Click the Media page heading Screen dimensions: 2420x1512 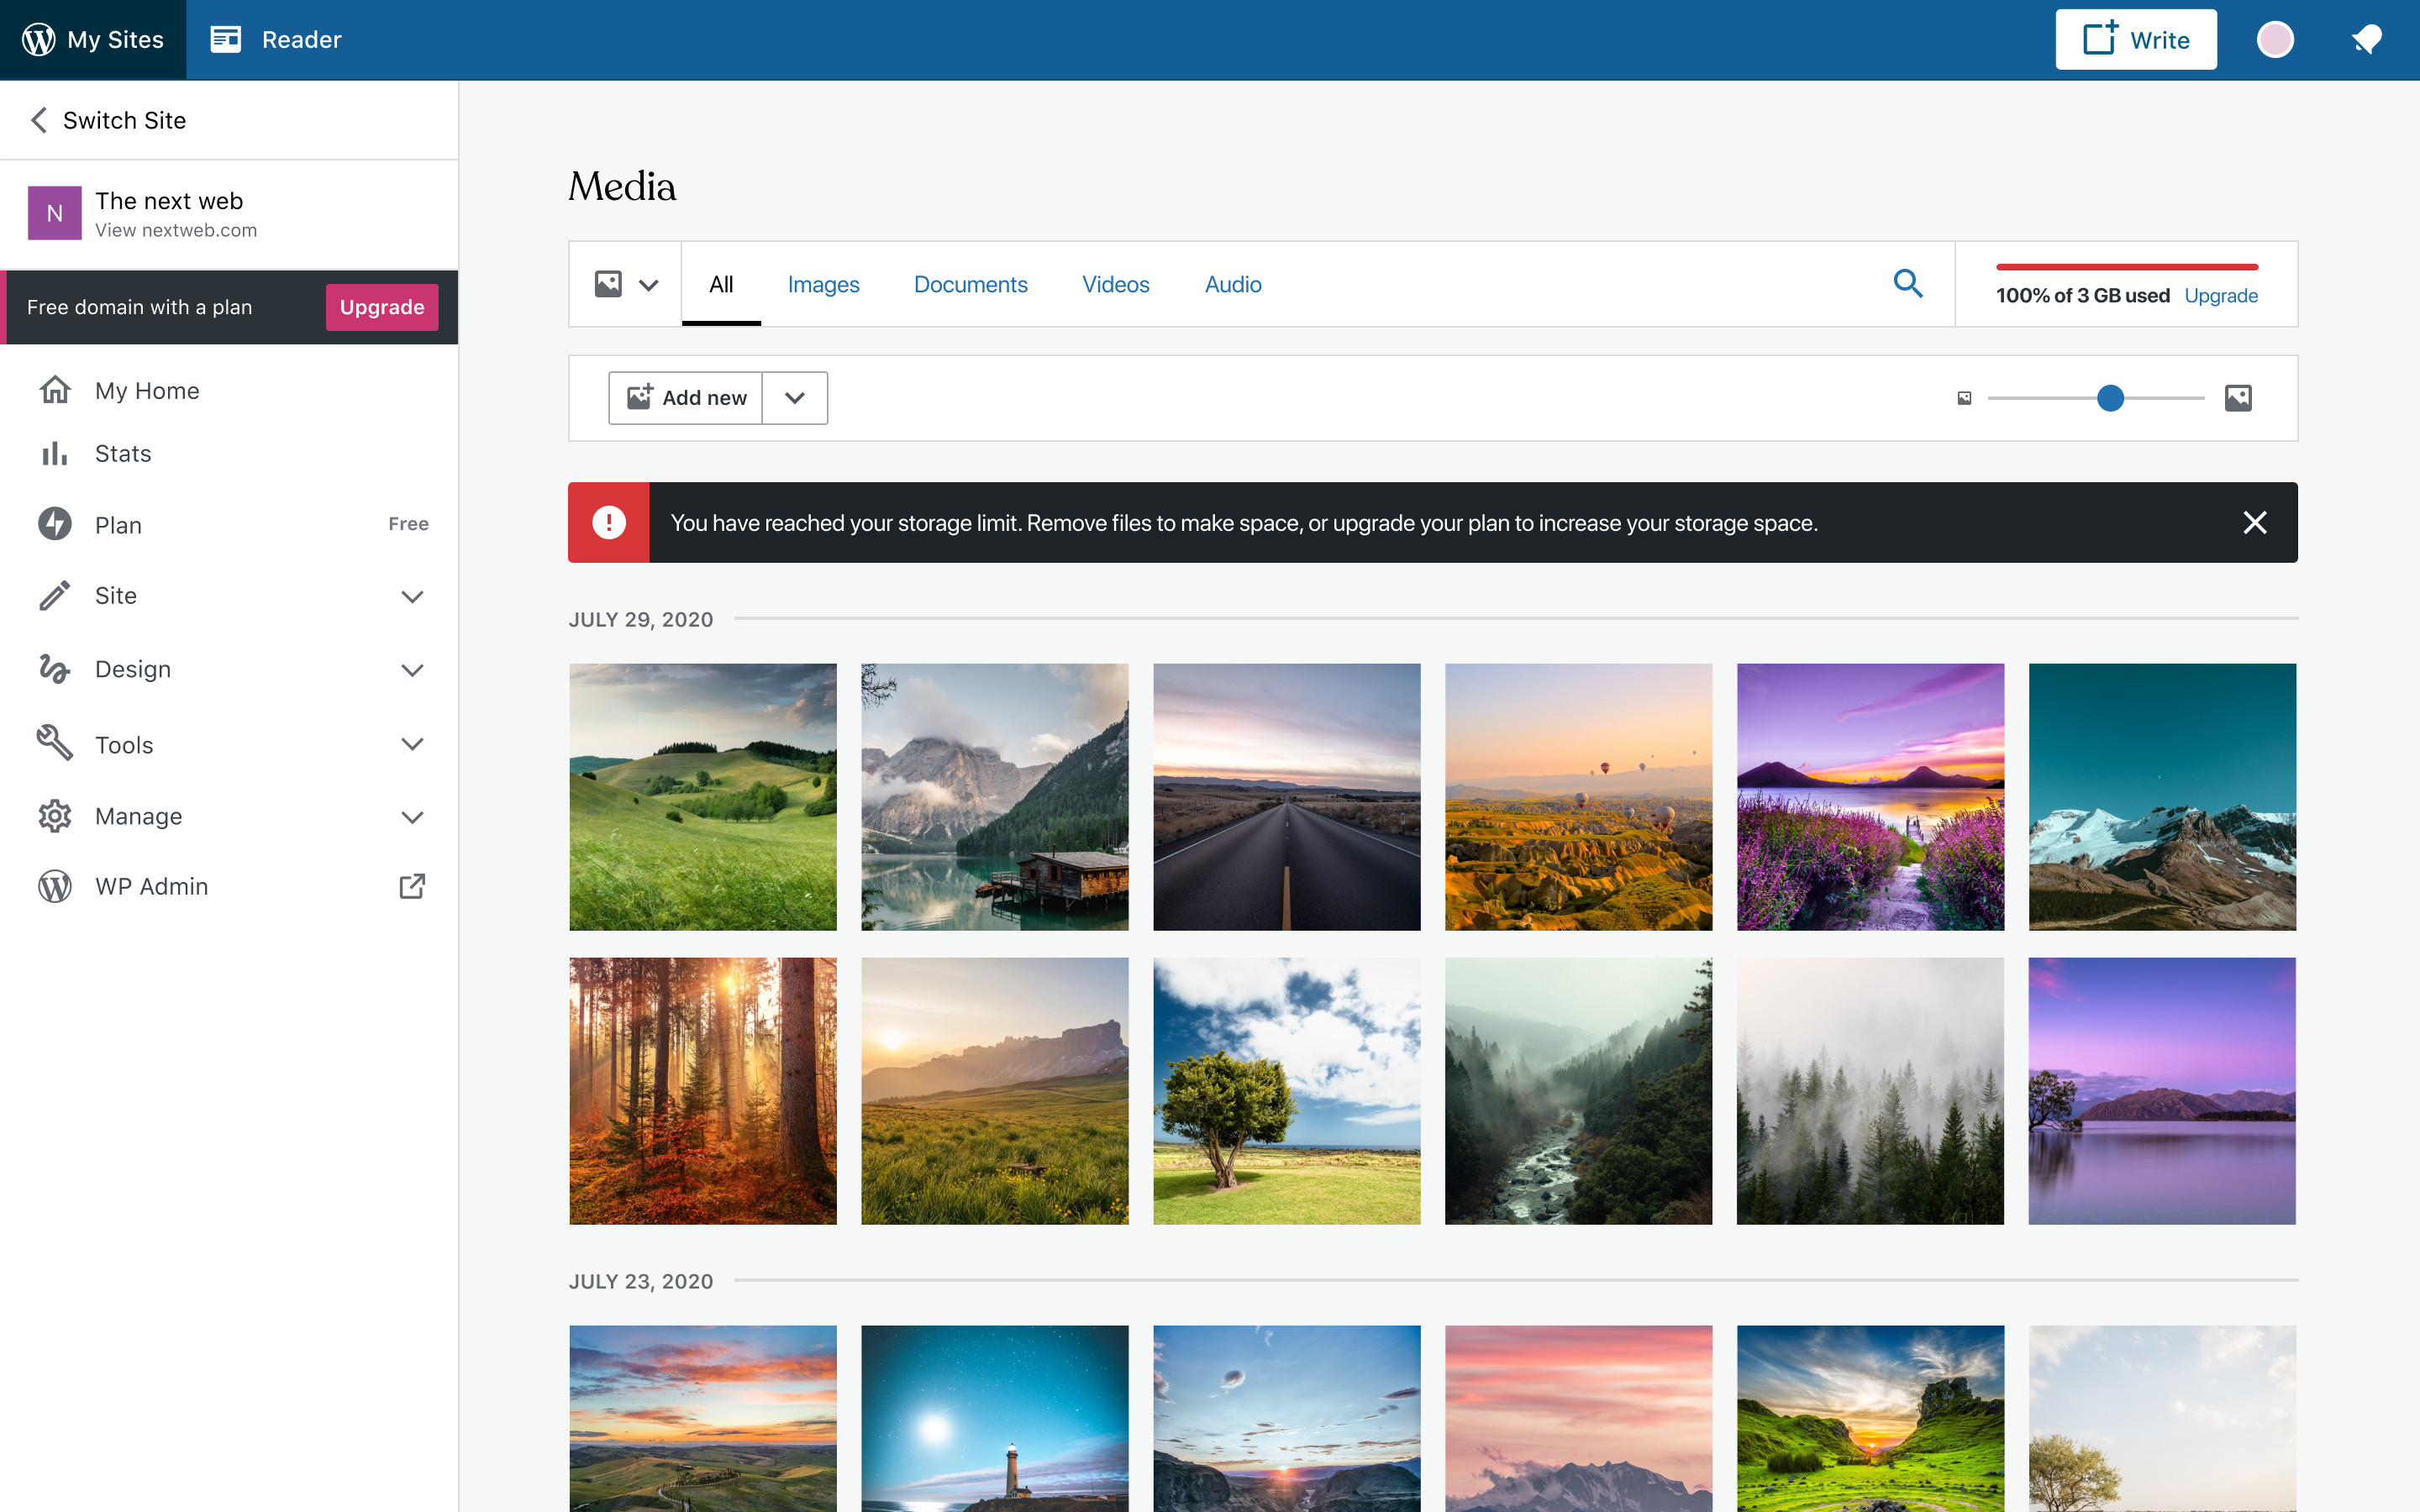pyautogui.click(x=622, y=187)
